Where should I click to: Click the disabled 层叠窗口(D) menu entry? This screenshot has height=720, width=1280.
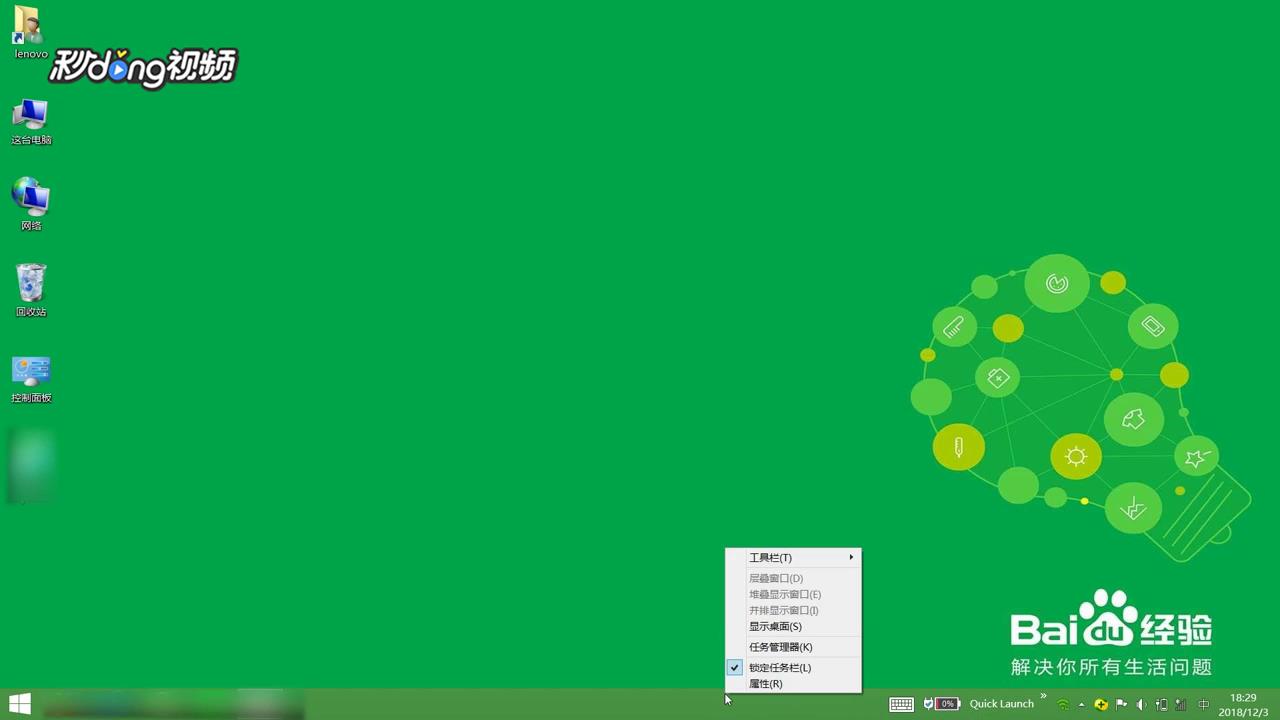793,578
